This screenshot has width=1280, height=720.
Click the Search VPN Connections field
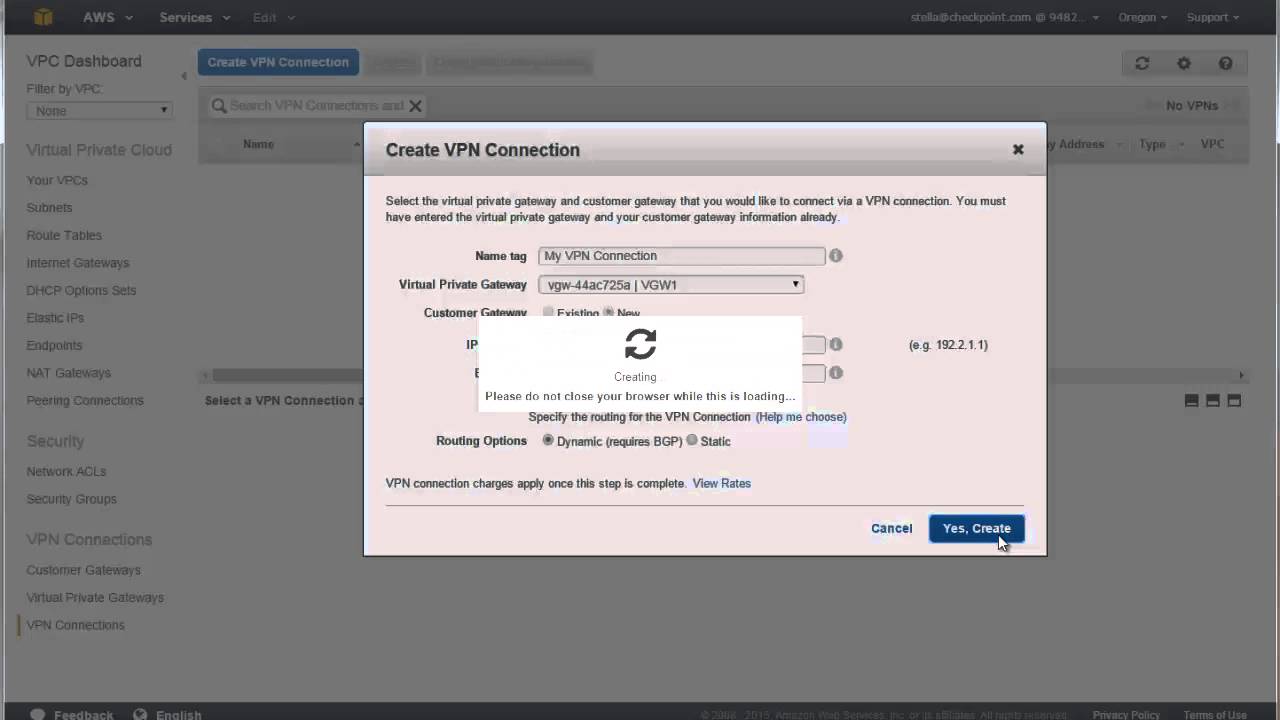pyautogui.click(x=316, y=106)
